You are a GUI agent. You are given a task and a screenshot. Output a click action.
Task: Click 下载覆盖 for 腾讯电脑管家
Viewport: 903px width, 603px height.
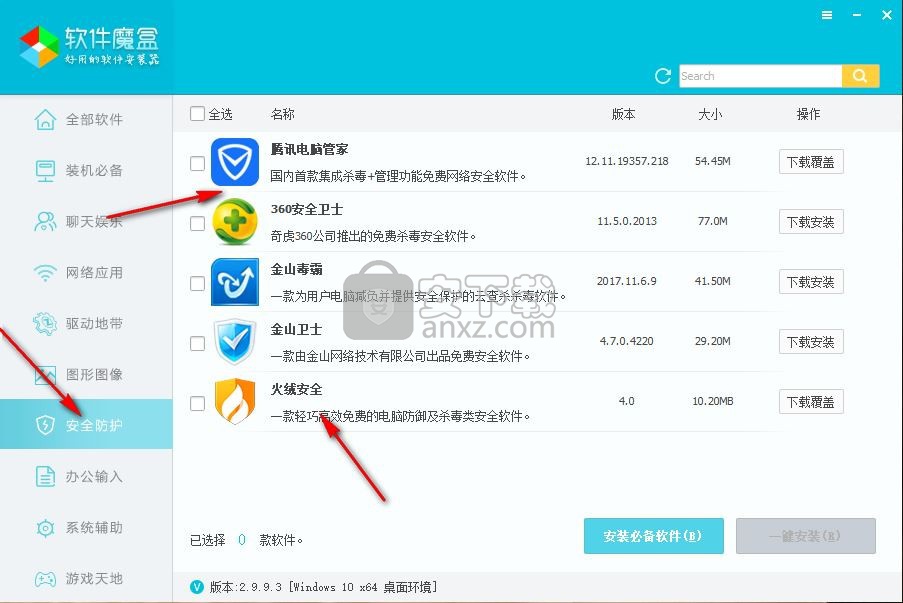point(811,162)
